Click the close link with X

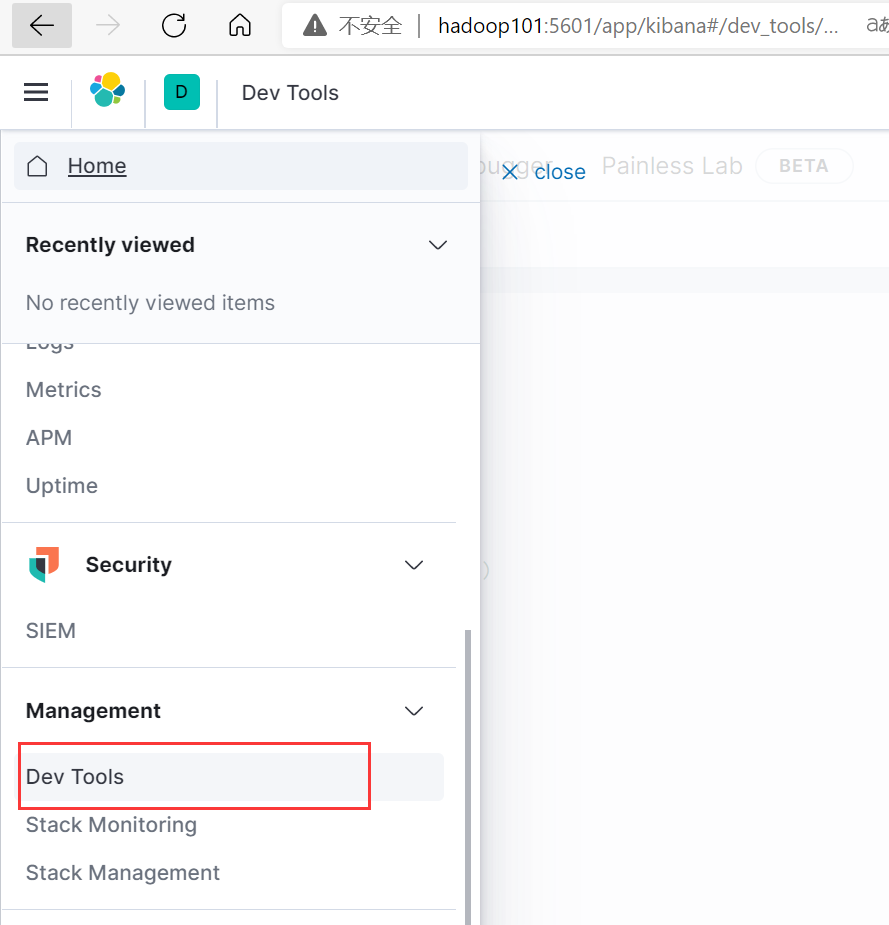point(544,172)
